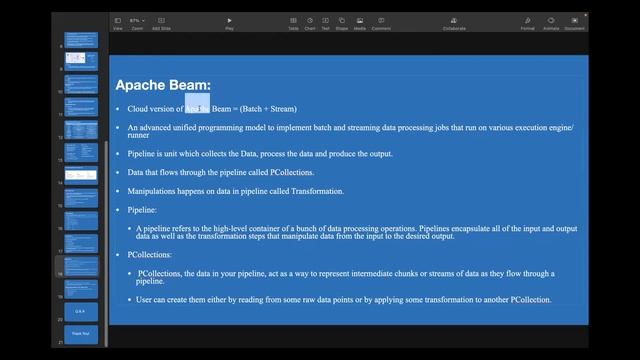Select the Thank You slide thumbnail
This screenshot has width=640, height=360.
click(x=81, y=334)
